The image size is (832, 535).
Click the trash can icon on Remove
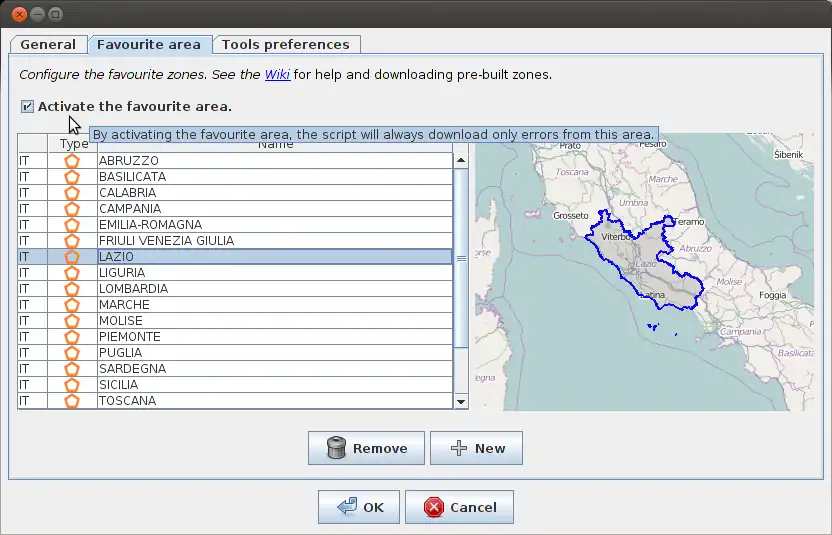pyautogui.click(x=336, y=448)
